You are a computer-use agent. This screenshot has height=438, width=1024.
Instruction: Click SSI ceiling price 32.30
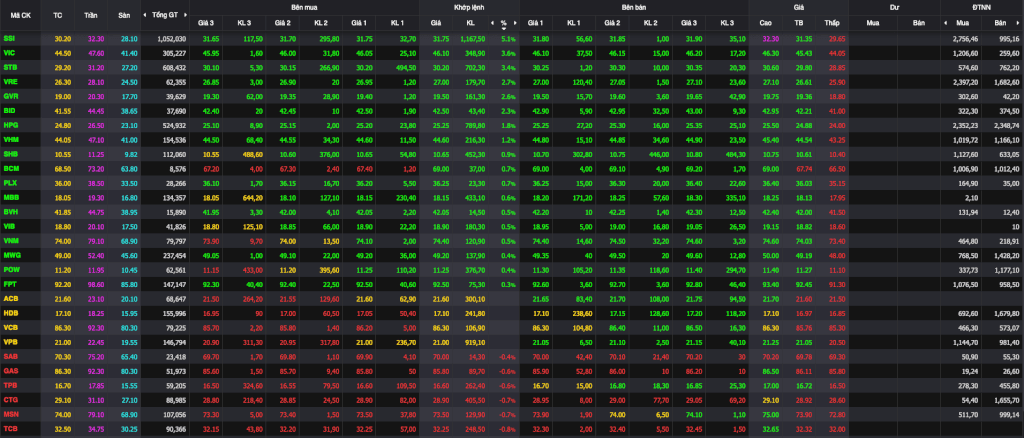tap(96, 39)
